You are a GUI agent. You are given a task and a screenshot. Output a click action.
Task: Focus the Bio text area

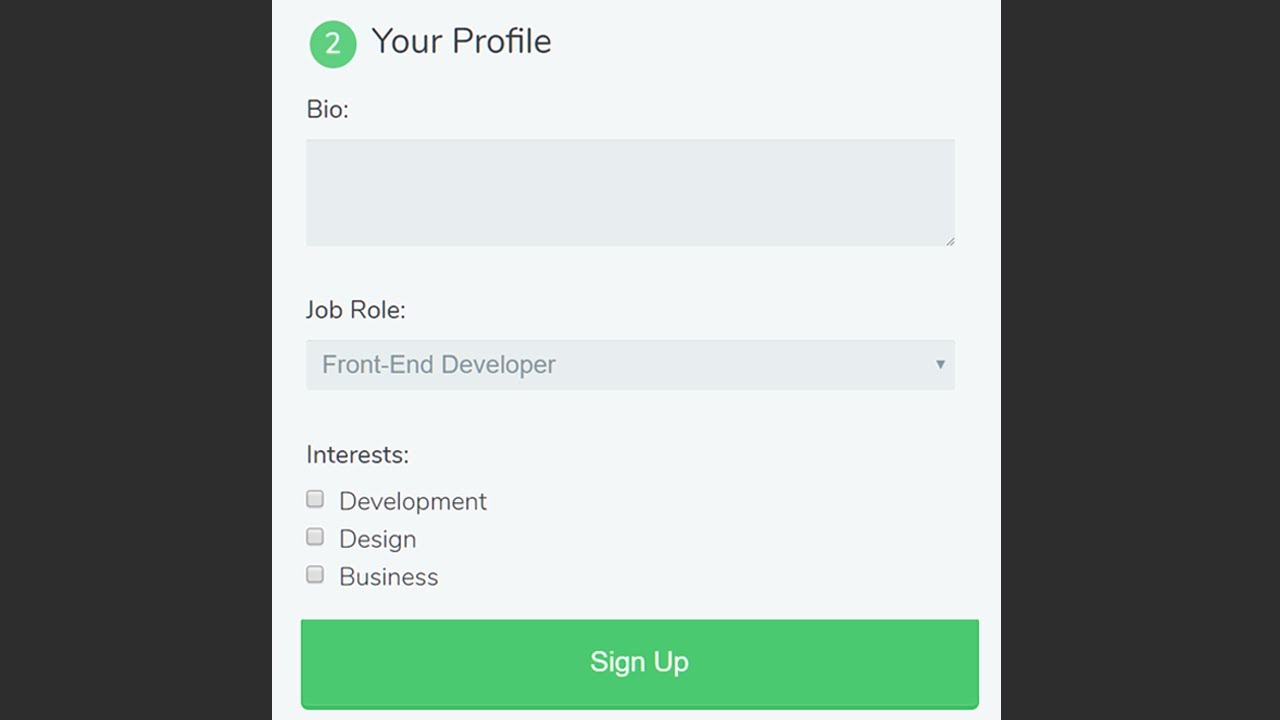[630, 192]
